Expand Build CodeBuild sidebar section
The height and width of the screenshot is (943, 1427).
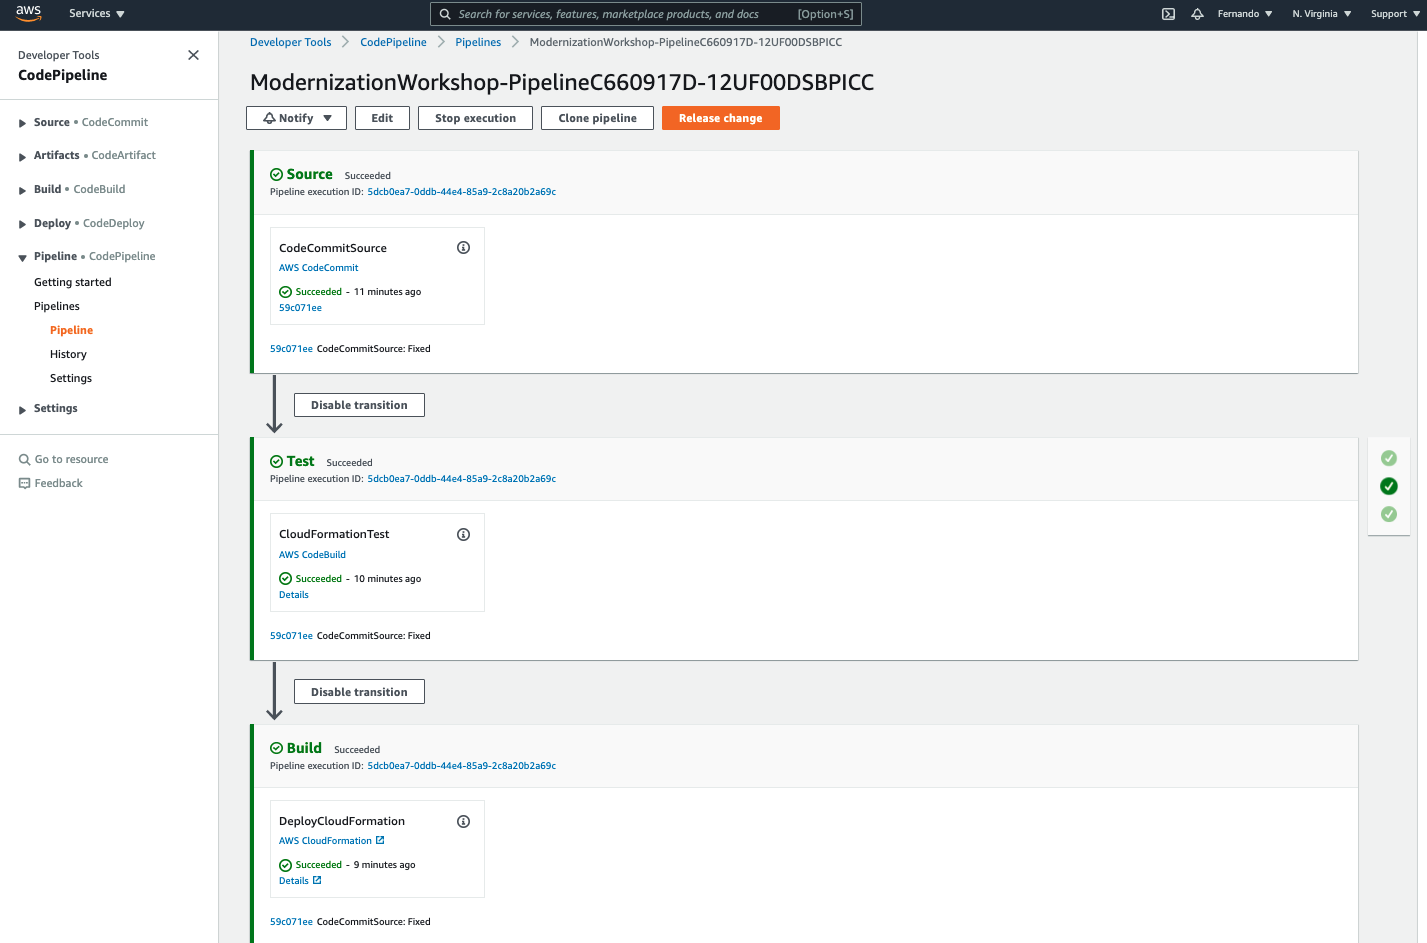[x=22, y=190]
